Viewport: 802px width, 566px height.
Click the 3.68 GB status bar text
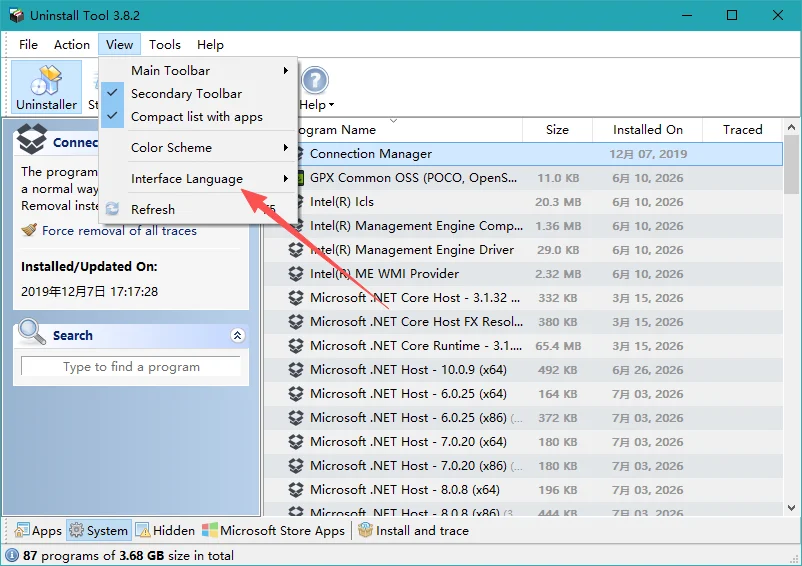tap(142, 555)
